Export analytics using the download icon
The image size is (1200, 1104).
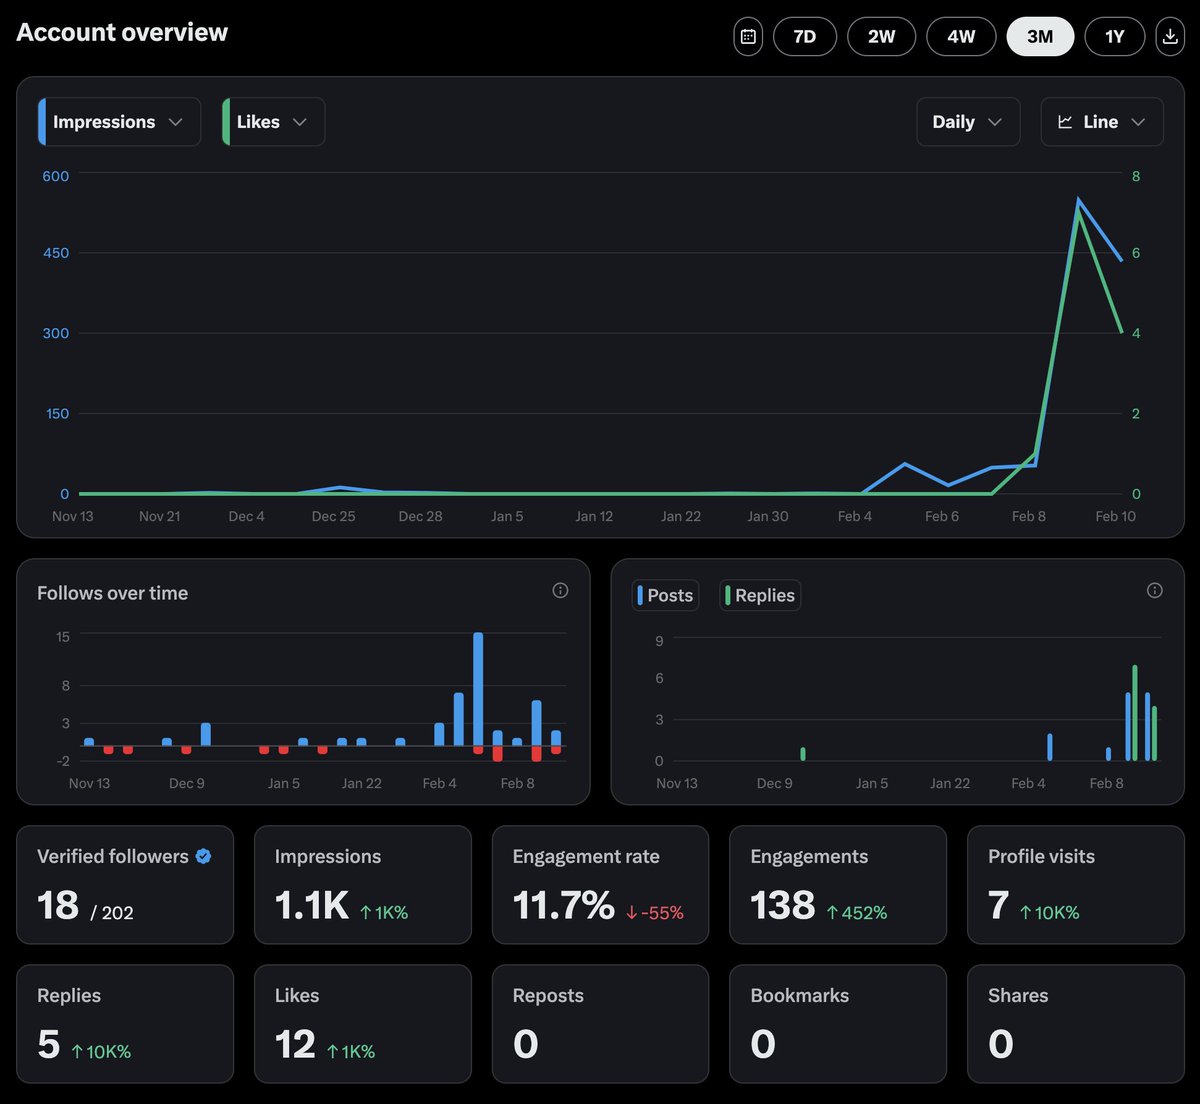click(x=1170, y=36)
